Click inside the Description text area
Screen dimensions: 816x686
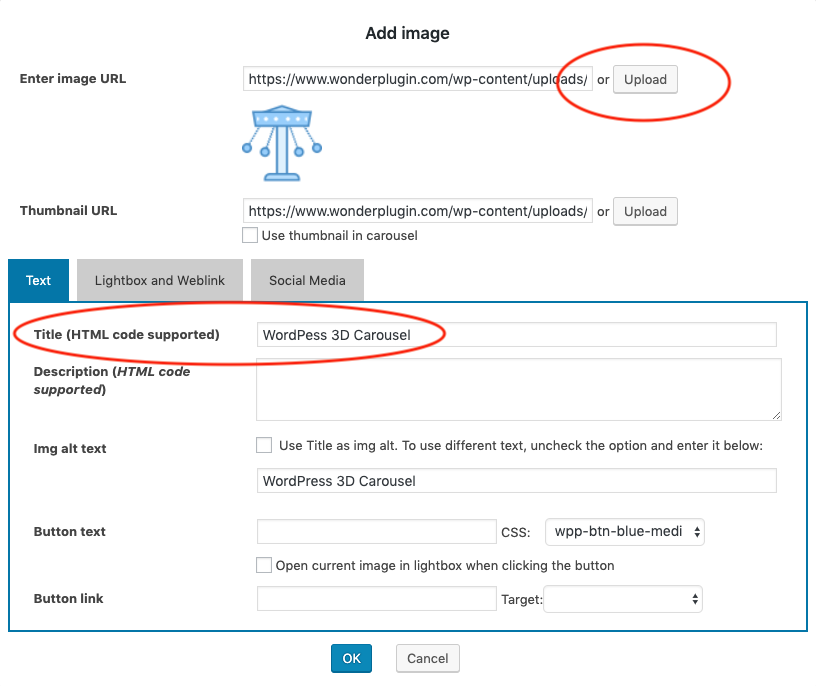[x=518, y=389]
